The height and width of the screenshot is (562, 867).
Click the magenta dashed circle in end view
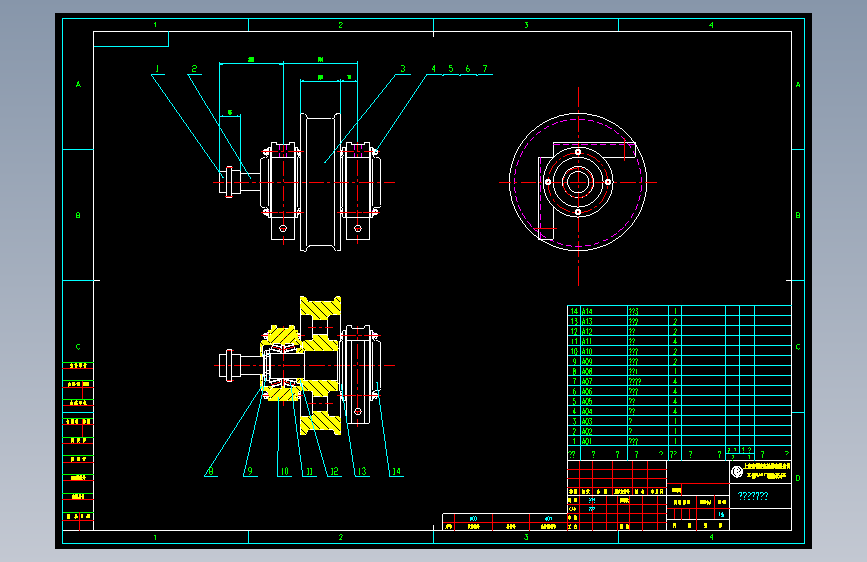click(578, 181)
